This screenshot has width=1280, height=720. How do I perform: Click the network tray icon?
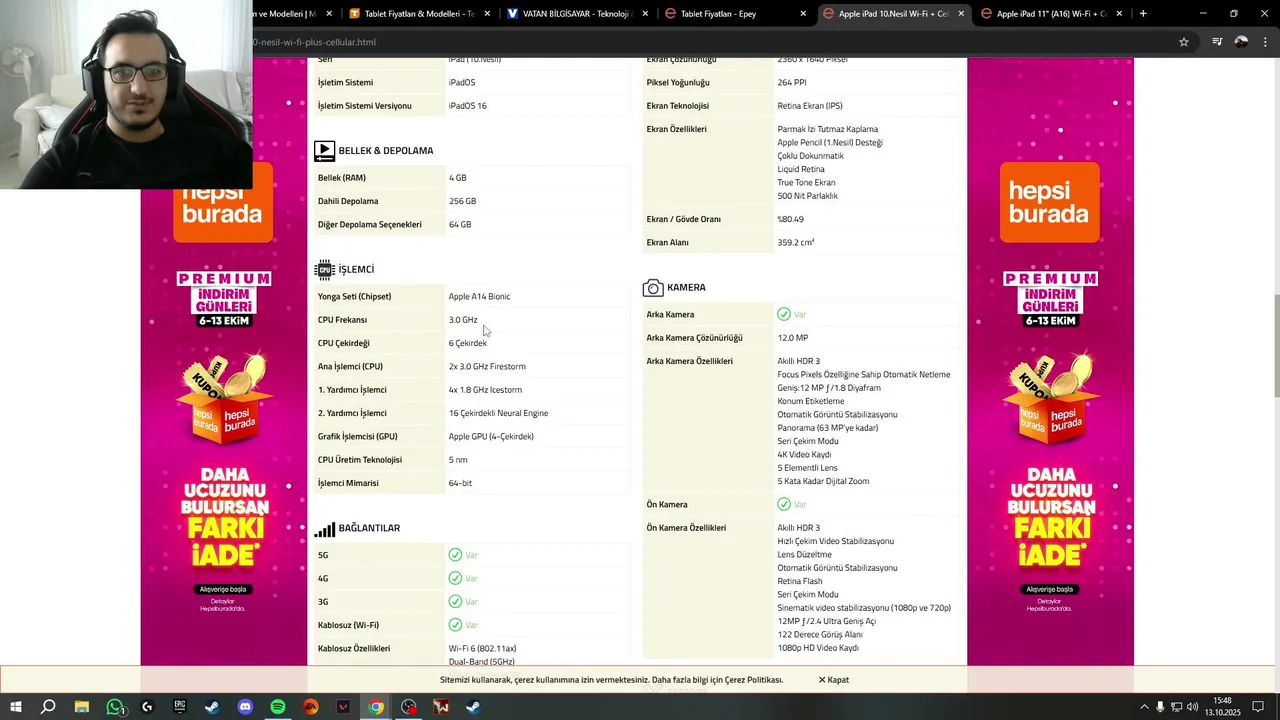point(1177,707)
